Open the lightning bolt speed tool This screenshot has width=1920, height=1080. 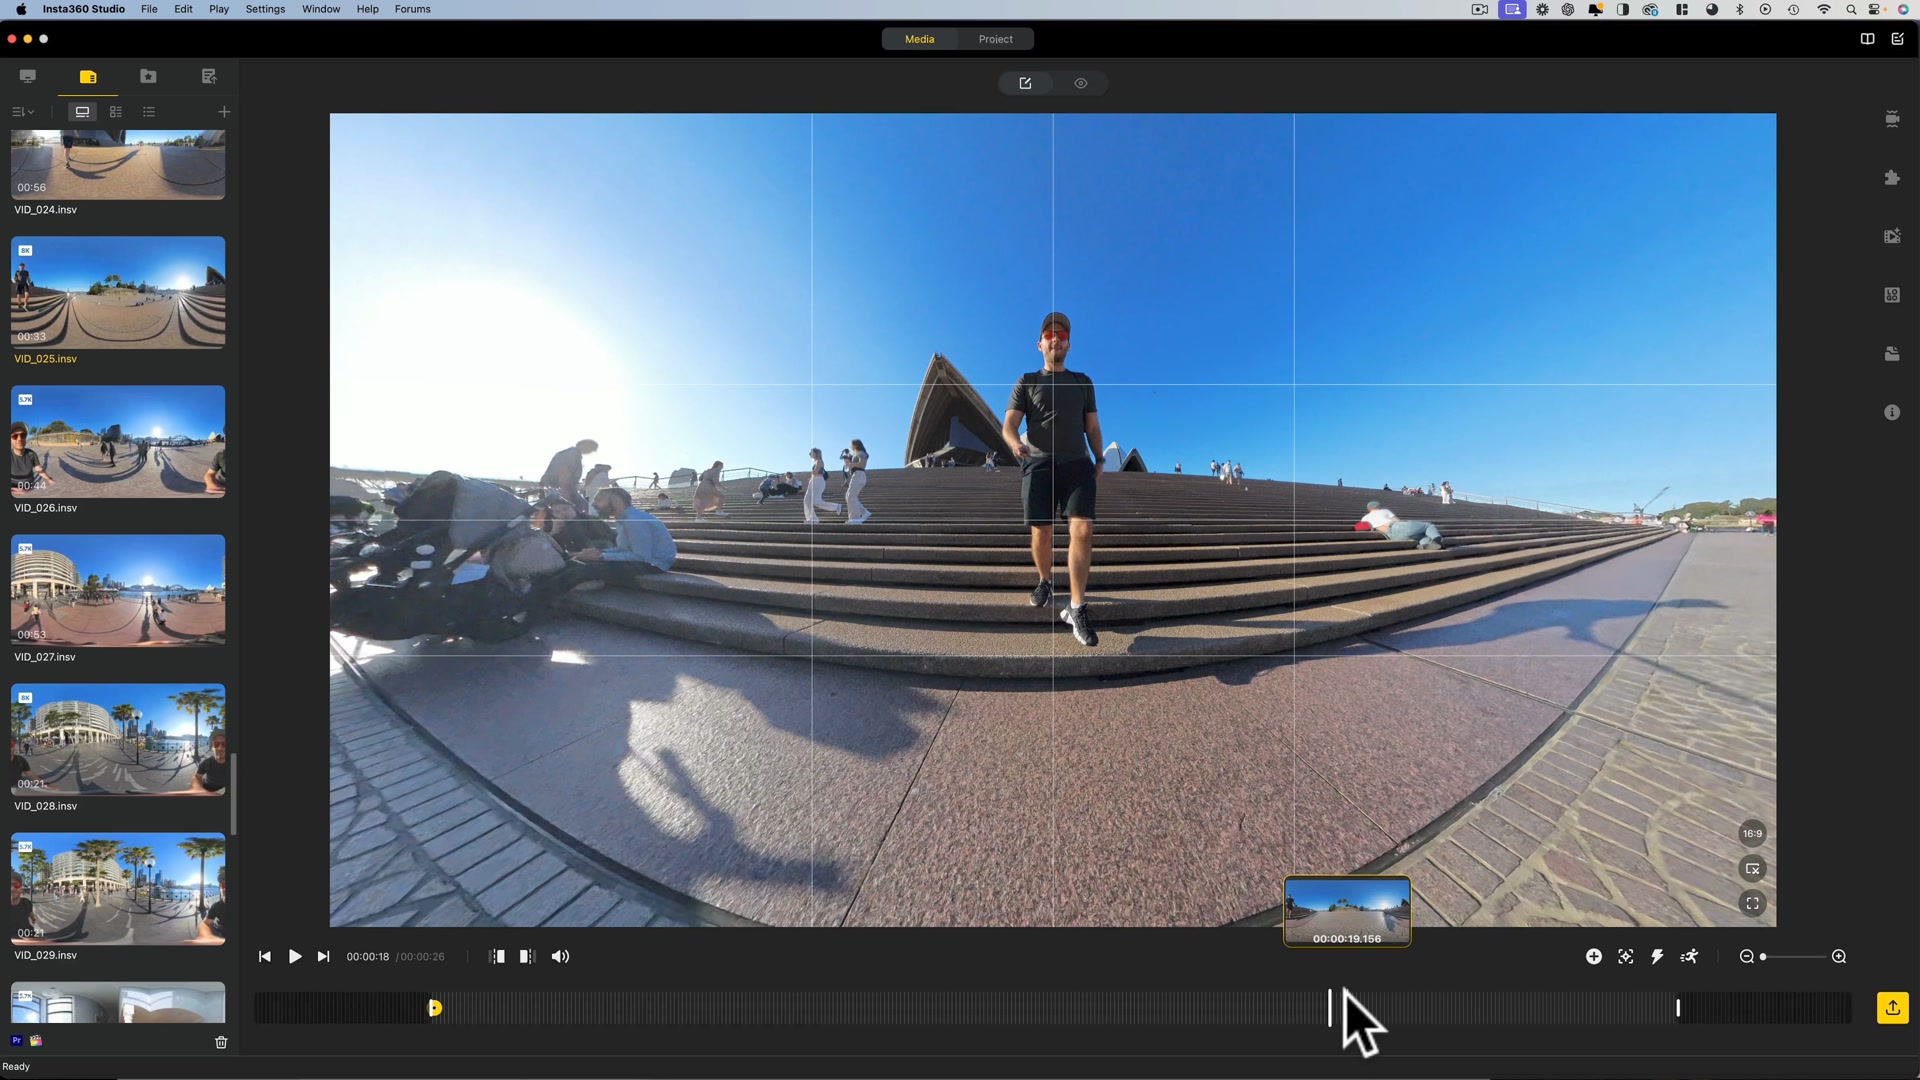point(1657,957)
